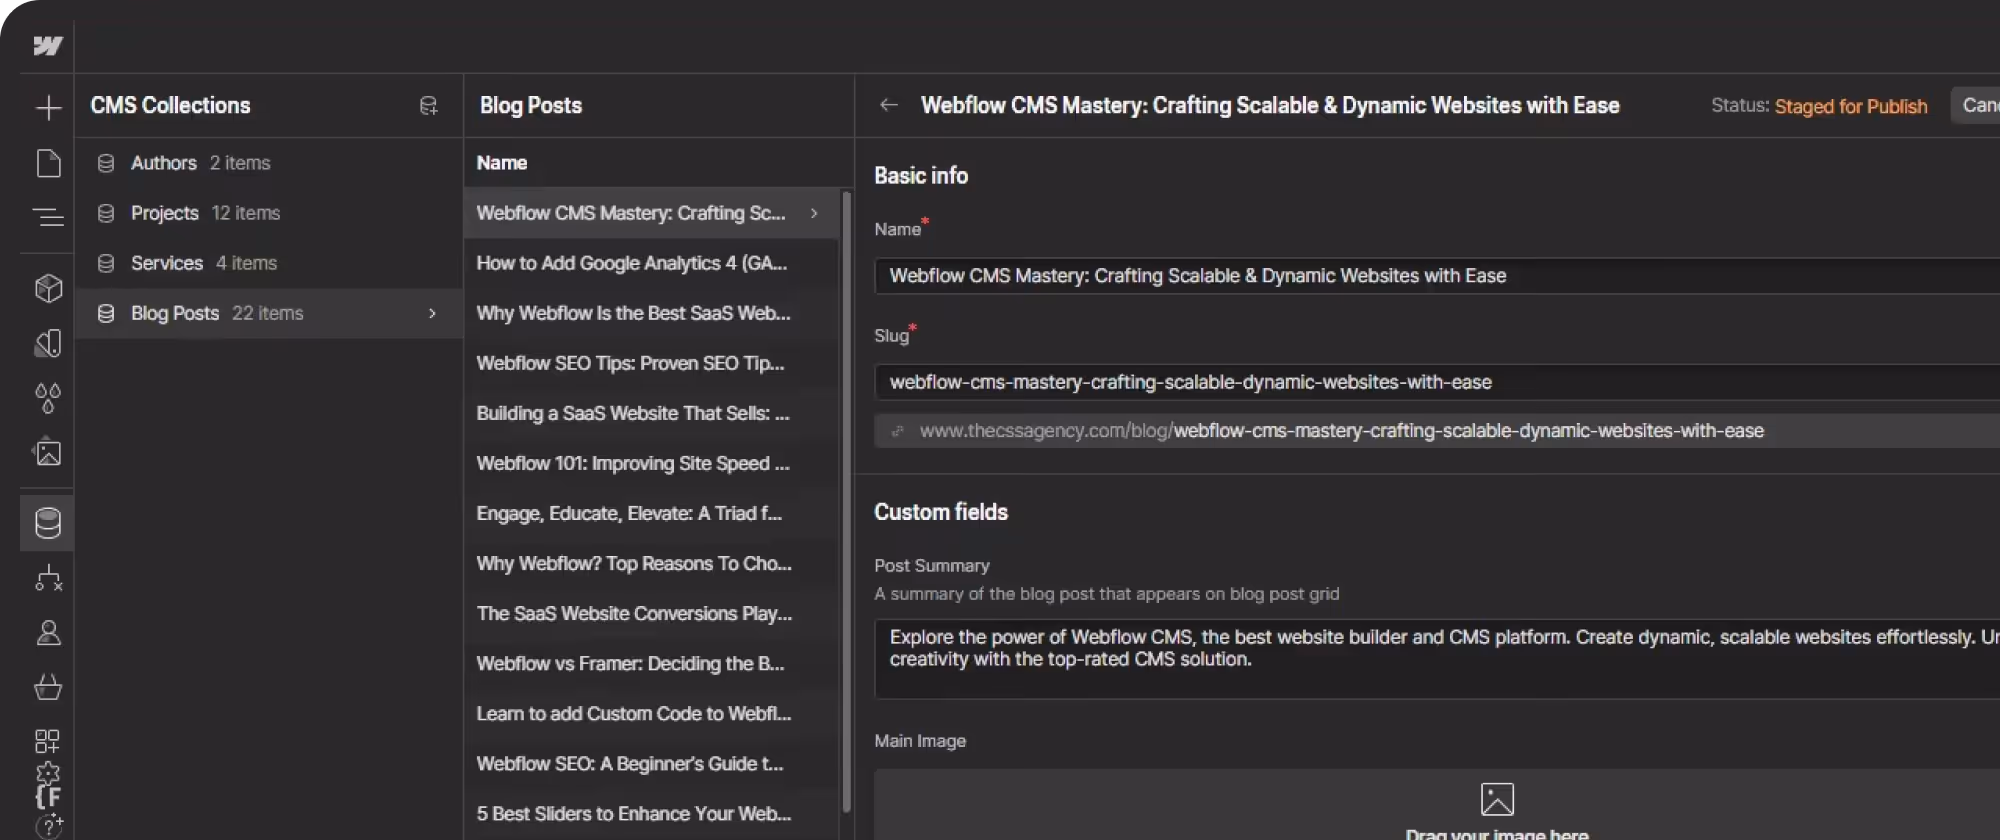
Task: Click the blog posts list scrollbar
Action: tap(847, 500)
